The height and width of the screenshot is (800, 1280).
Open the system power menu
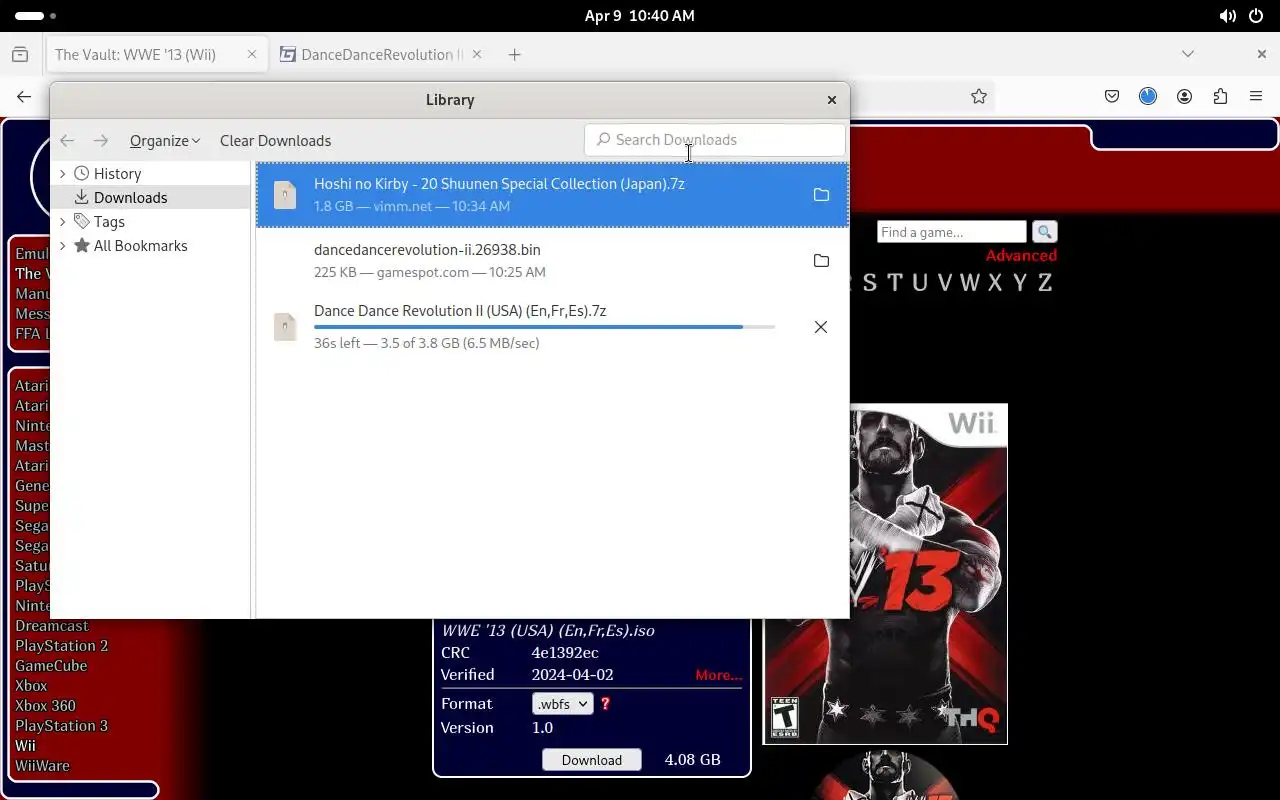[x=1256, y=16]
